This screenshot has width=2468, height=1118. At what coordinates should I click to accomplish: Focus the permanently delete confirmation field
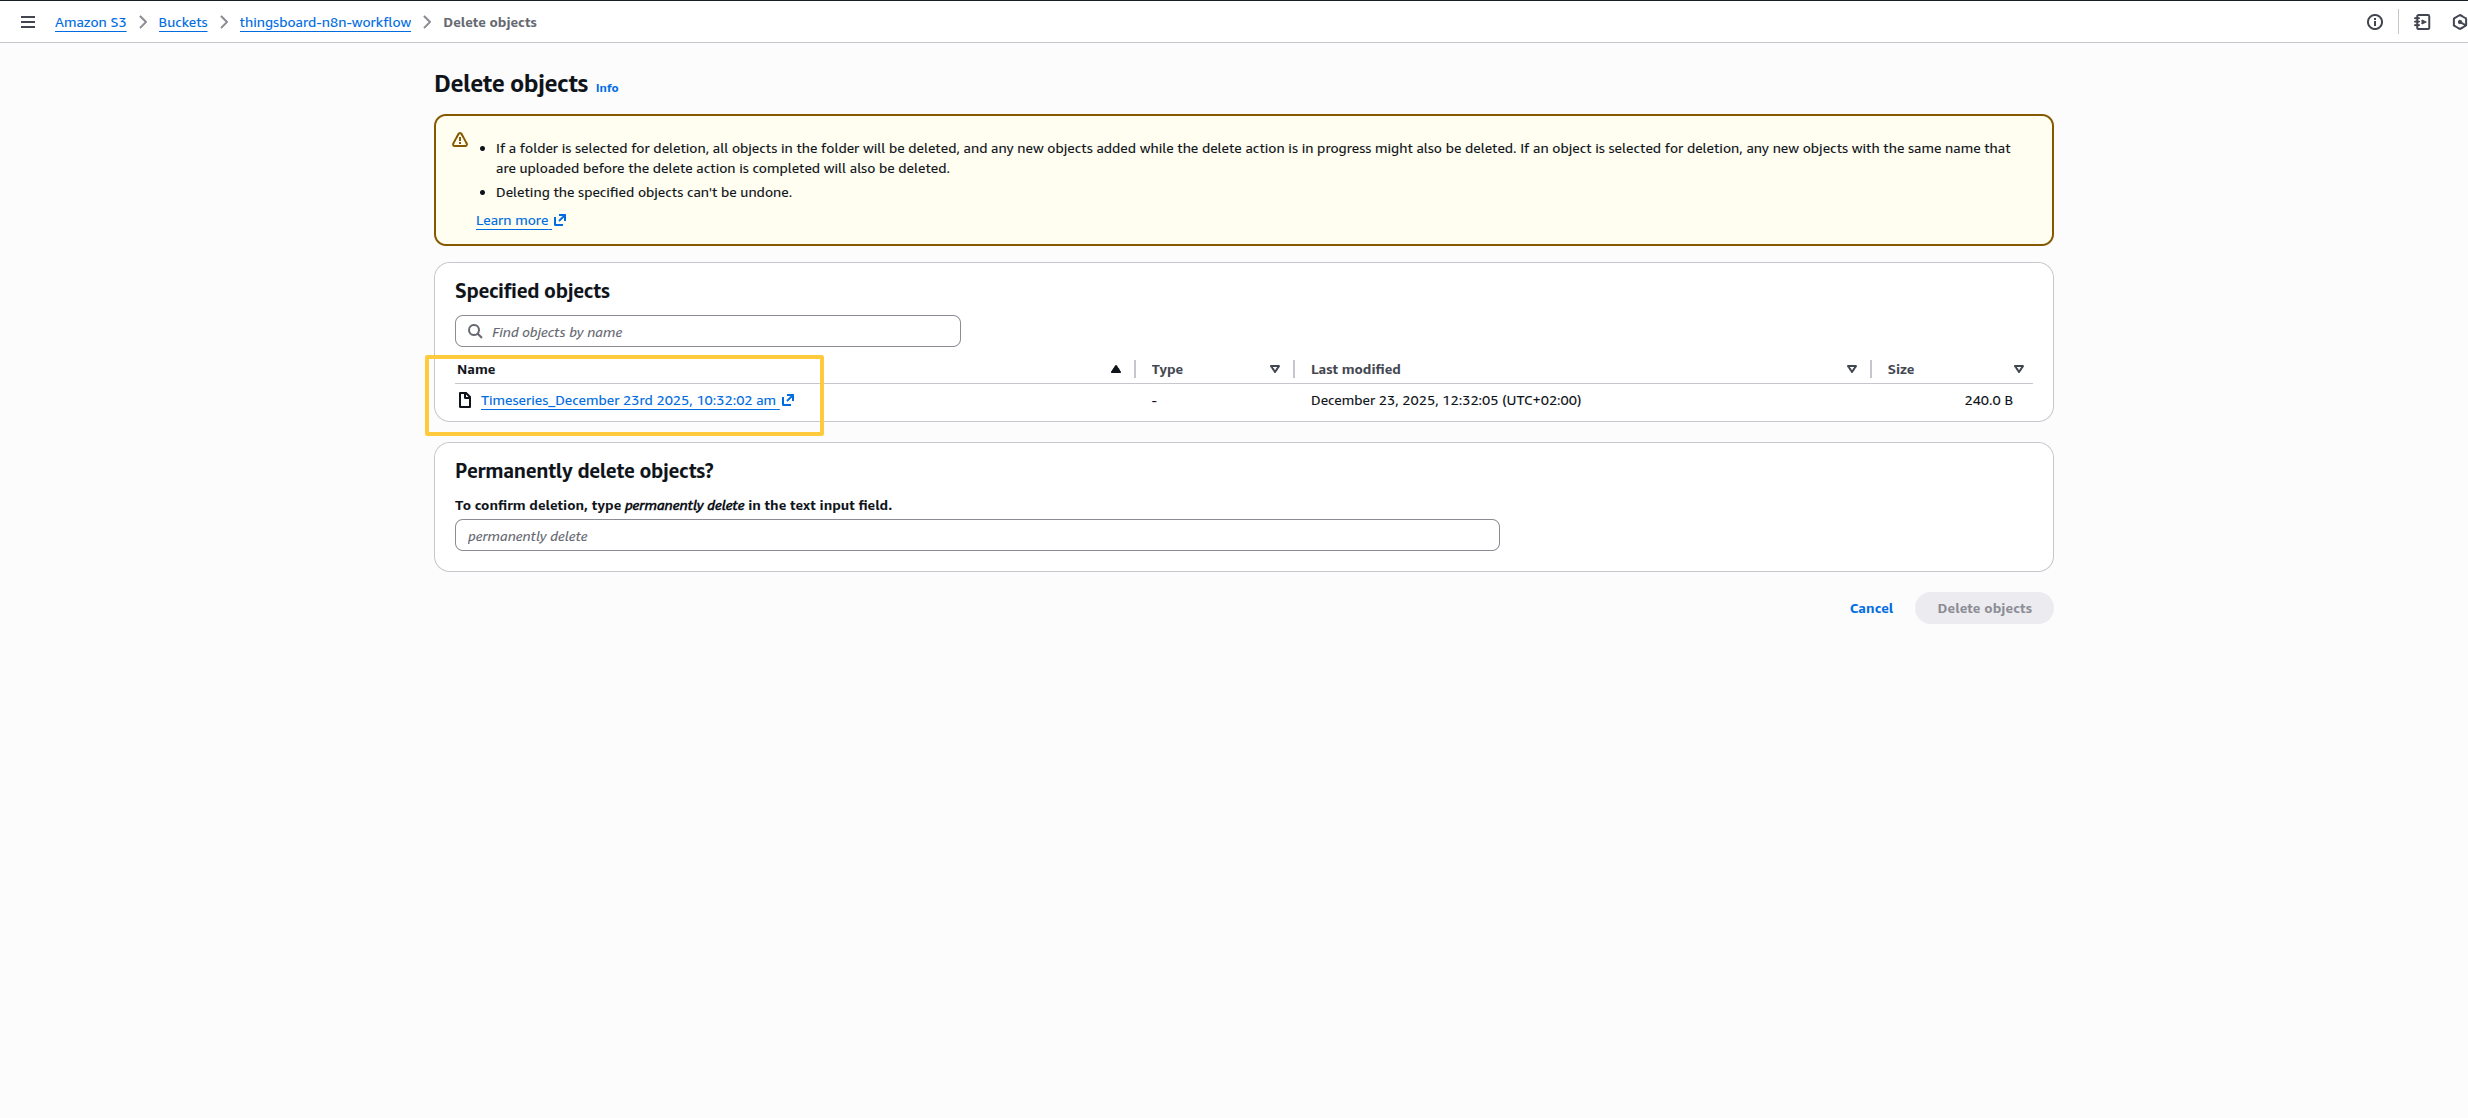click(x=976, y=535)
